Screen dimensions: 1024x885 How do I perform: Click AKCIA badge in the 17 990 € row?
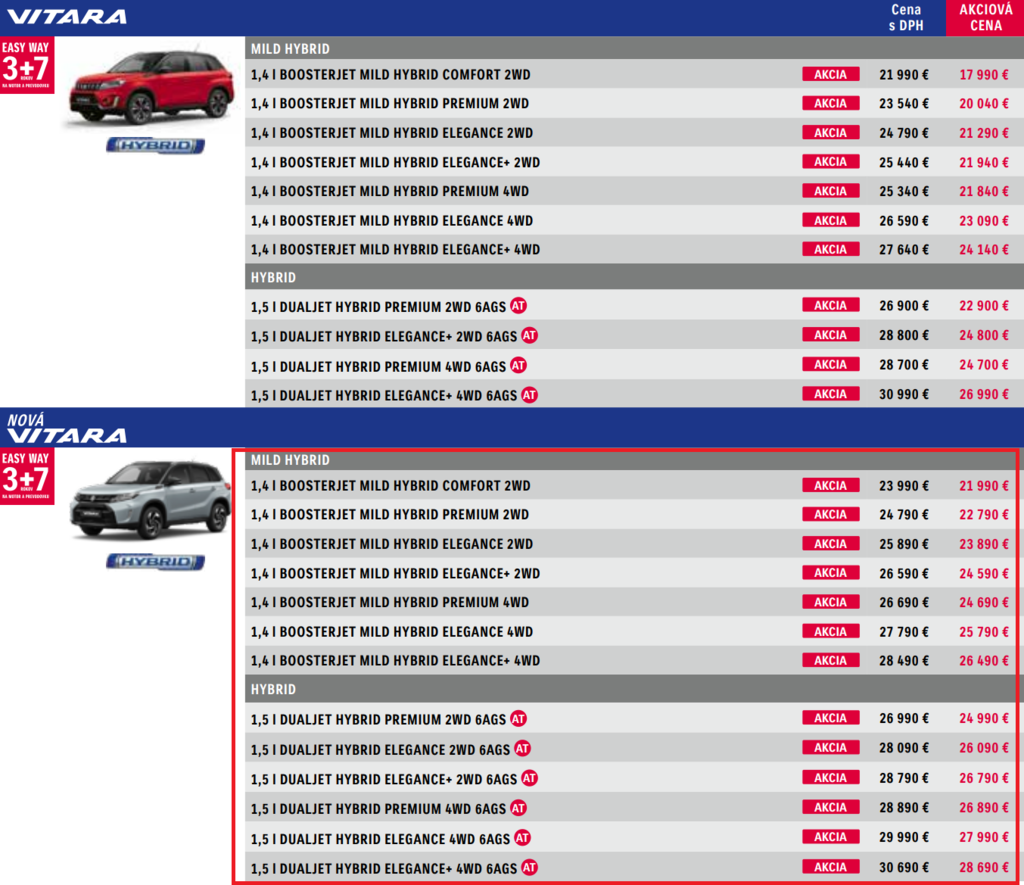pyautogui.click(x=830, y=74)
